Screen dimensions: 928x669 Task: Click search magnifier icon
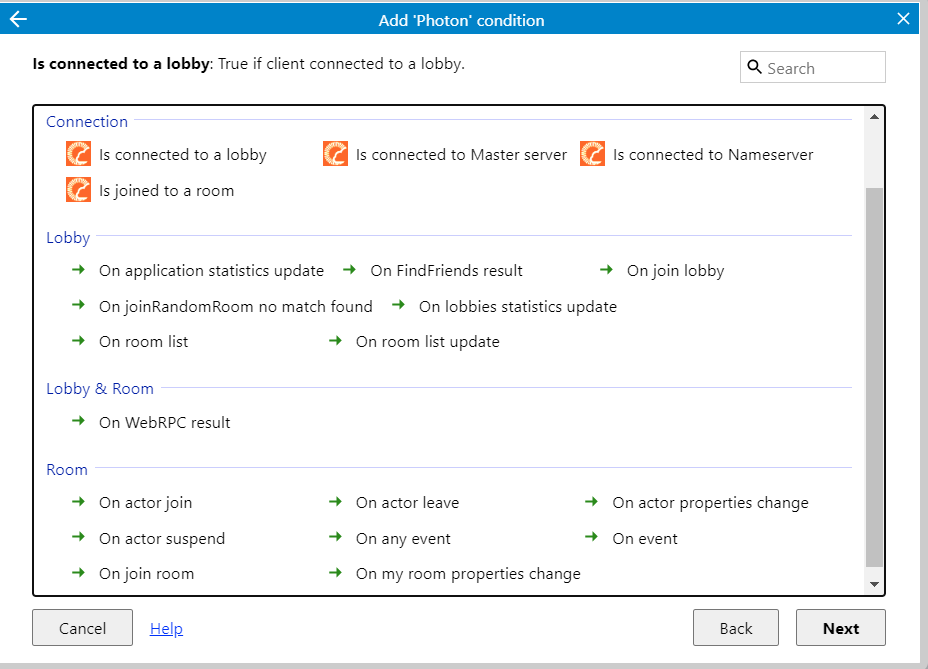[x=754, y=67]
